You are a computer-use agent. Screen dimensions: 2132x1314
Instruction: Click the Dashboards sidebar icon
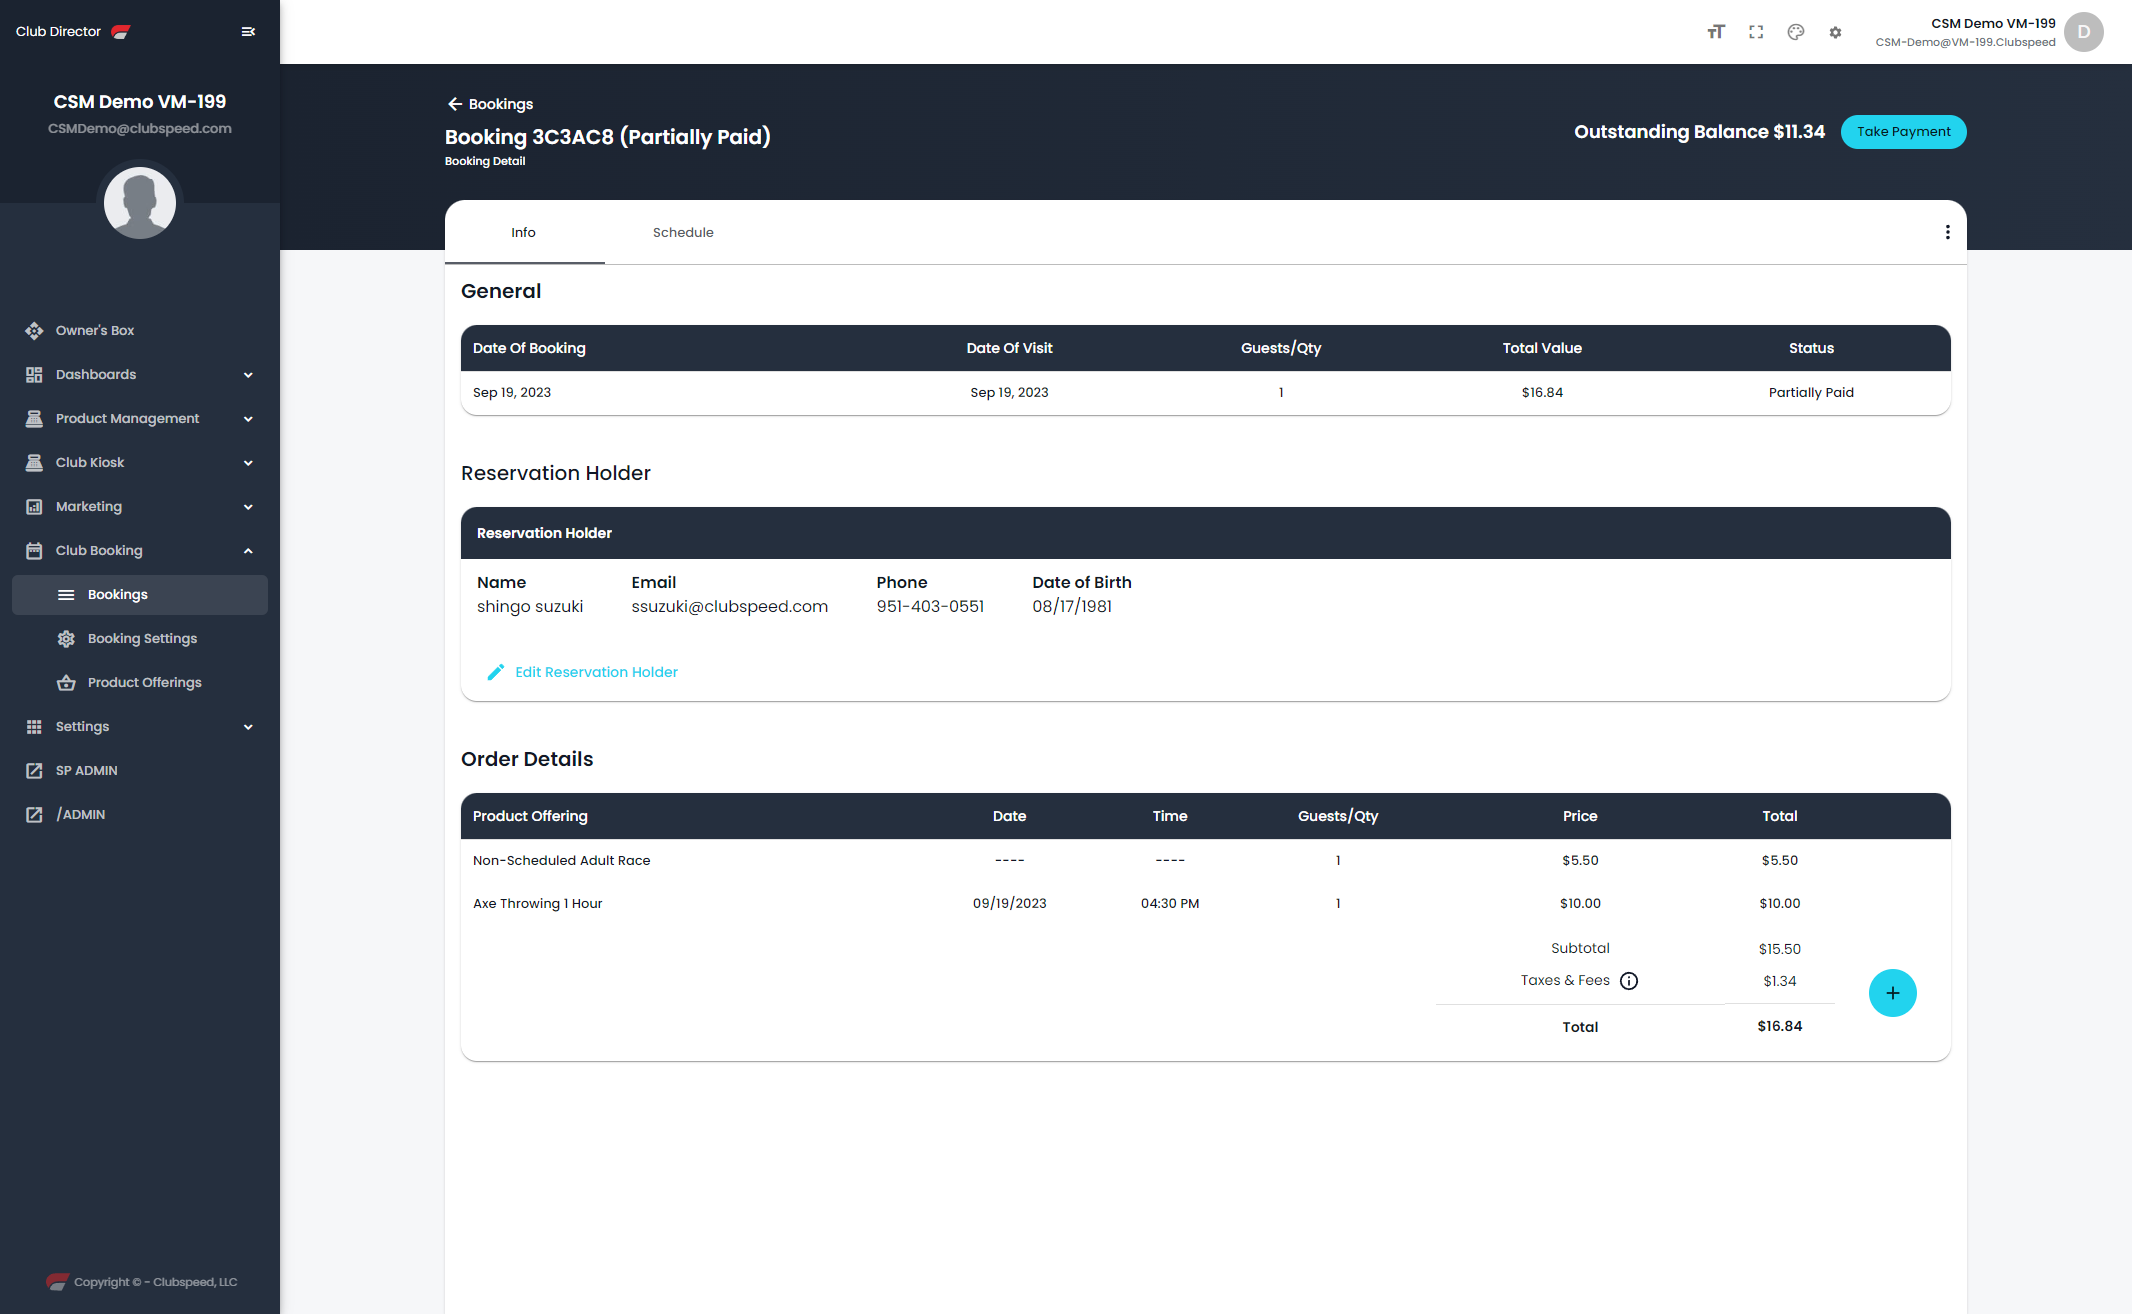pos(34,375)
